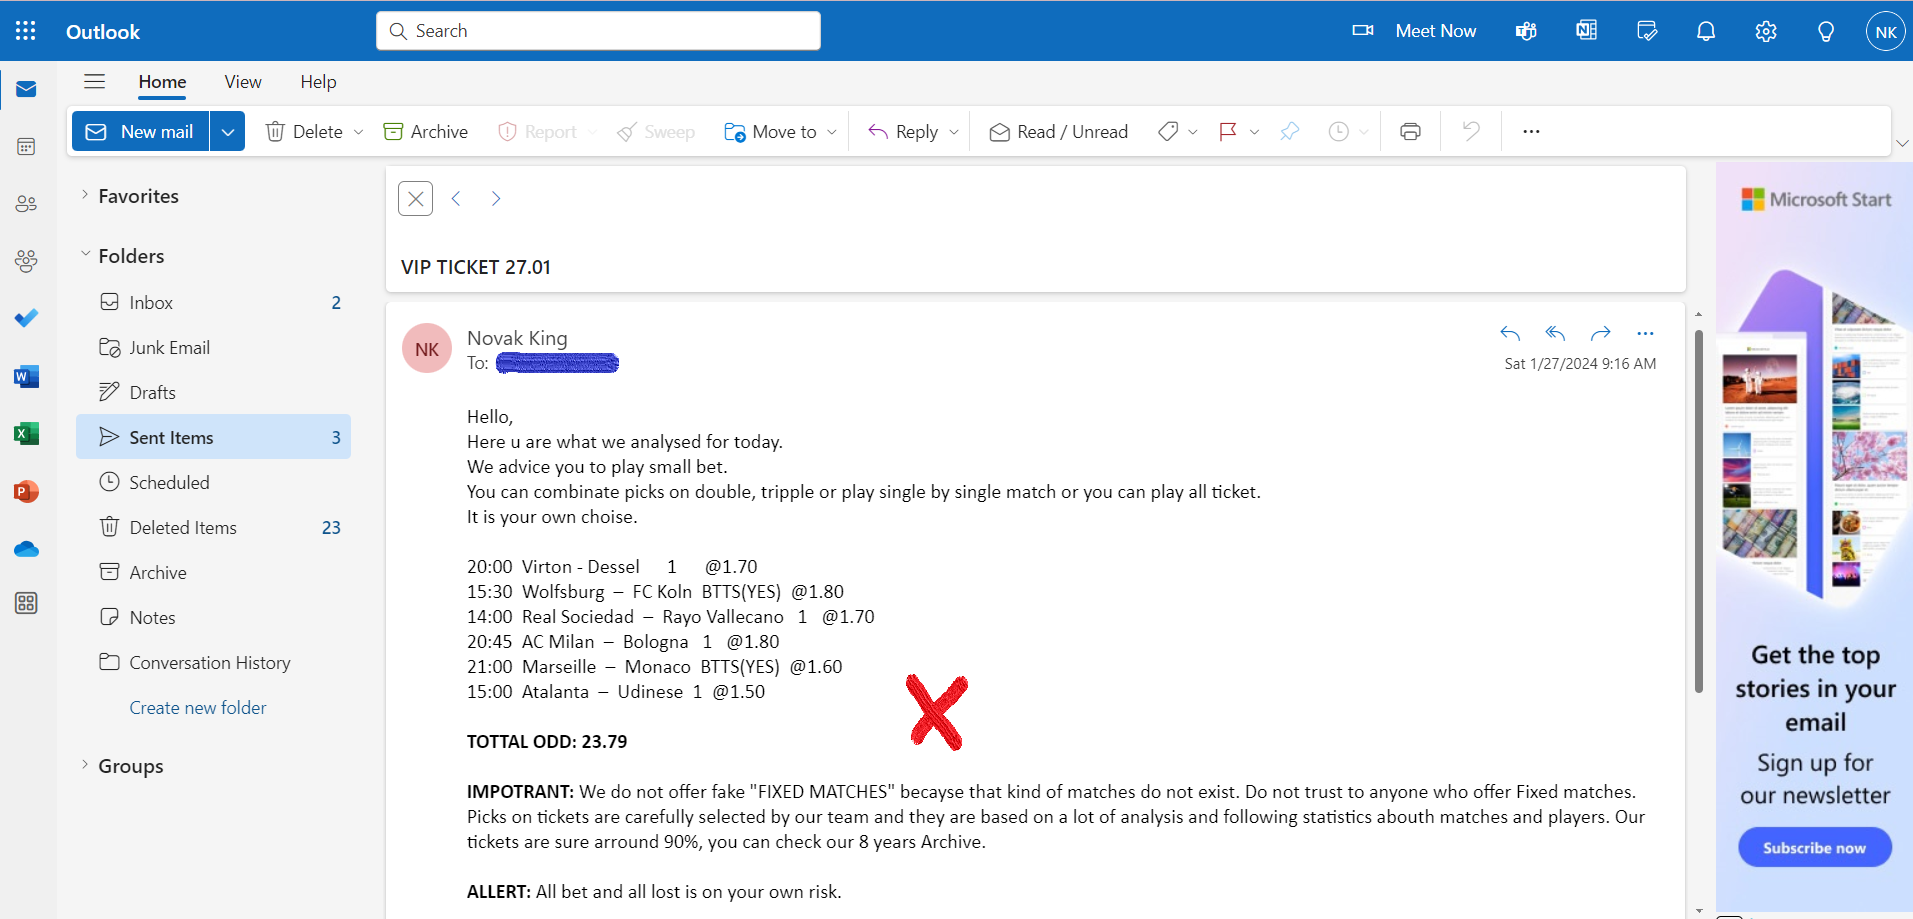Open the Calendar app in the left rail
1913x919 pixels.
[26, 147]
